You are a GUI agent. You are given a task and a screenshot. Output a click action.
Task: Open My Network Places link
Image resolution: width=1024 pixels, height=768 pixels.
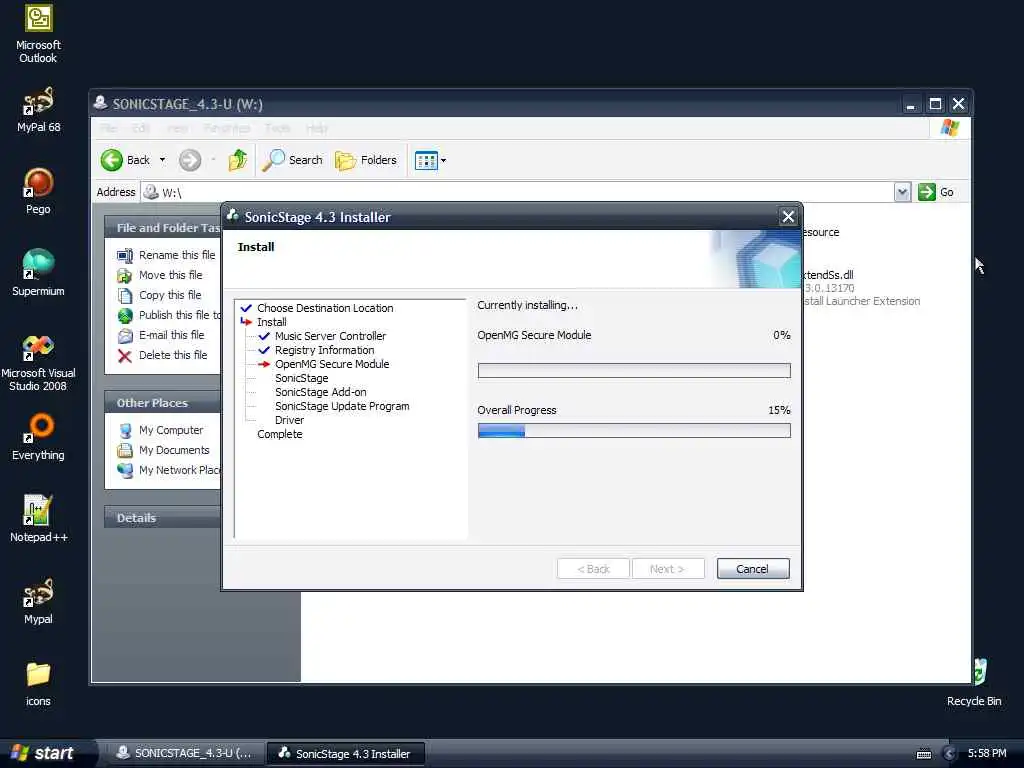168,470
